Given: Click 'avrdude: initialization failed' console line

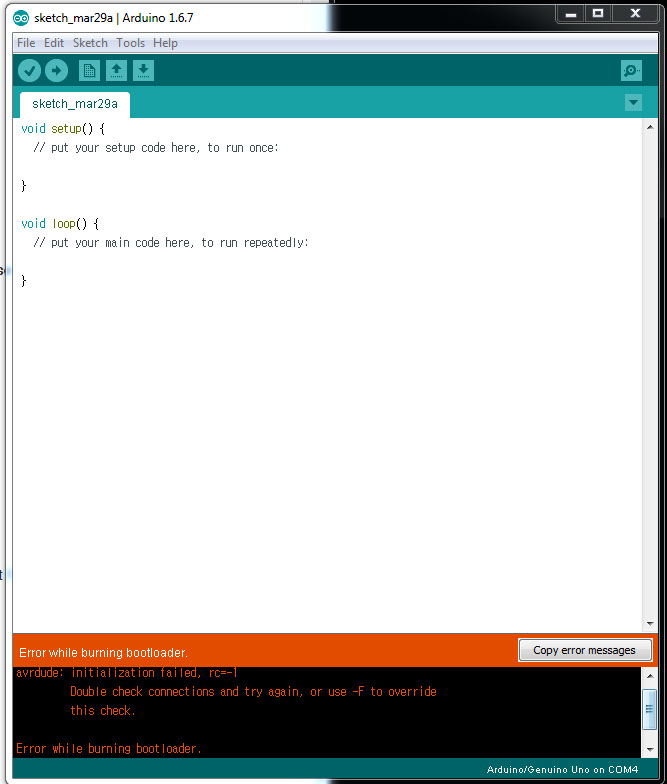Looking at the screenshot, I should point(127,672).
